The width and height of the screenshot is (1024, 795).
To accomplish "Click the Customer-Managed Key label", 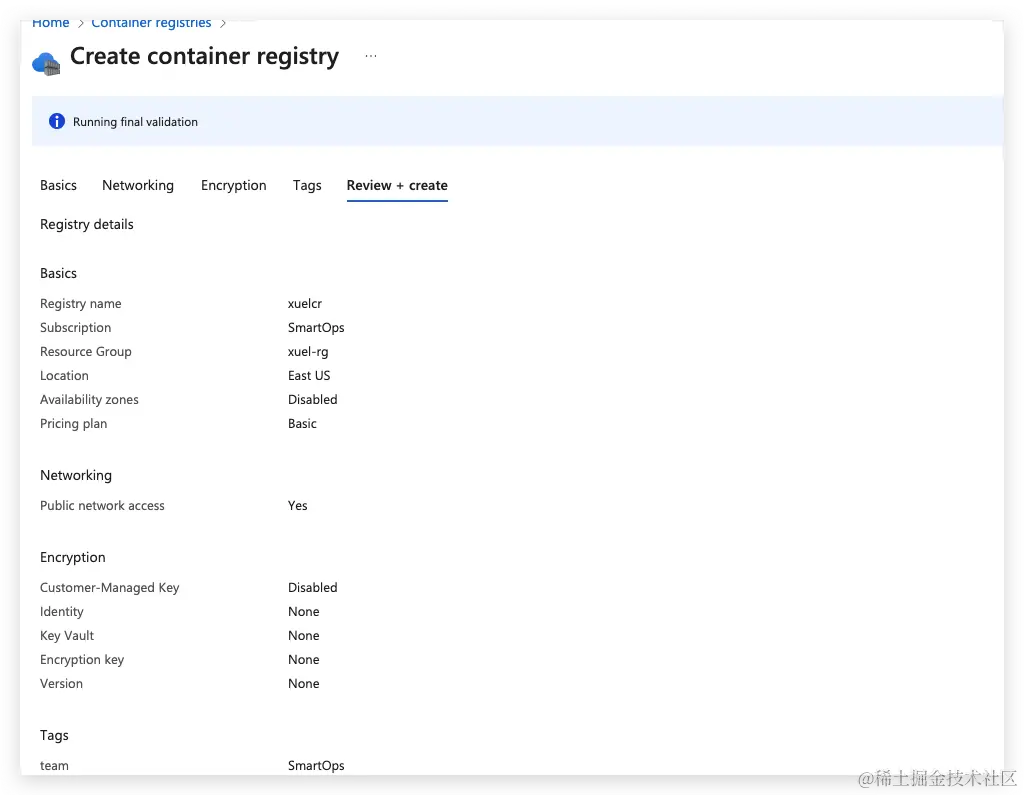I will (x=109, y=587).
